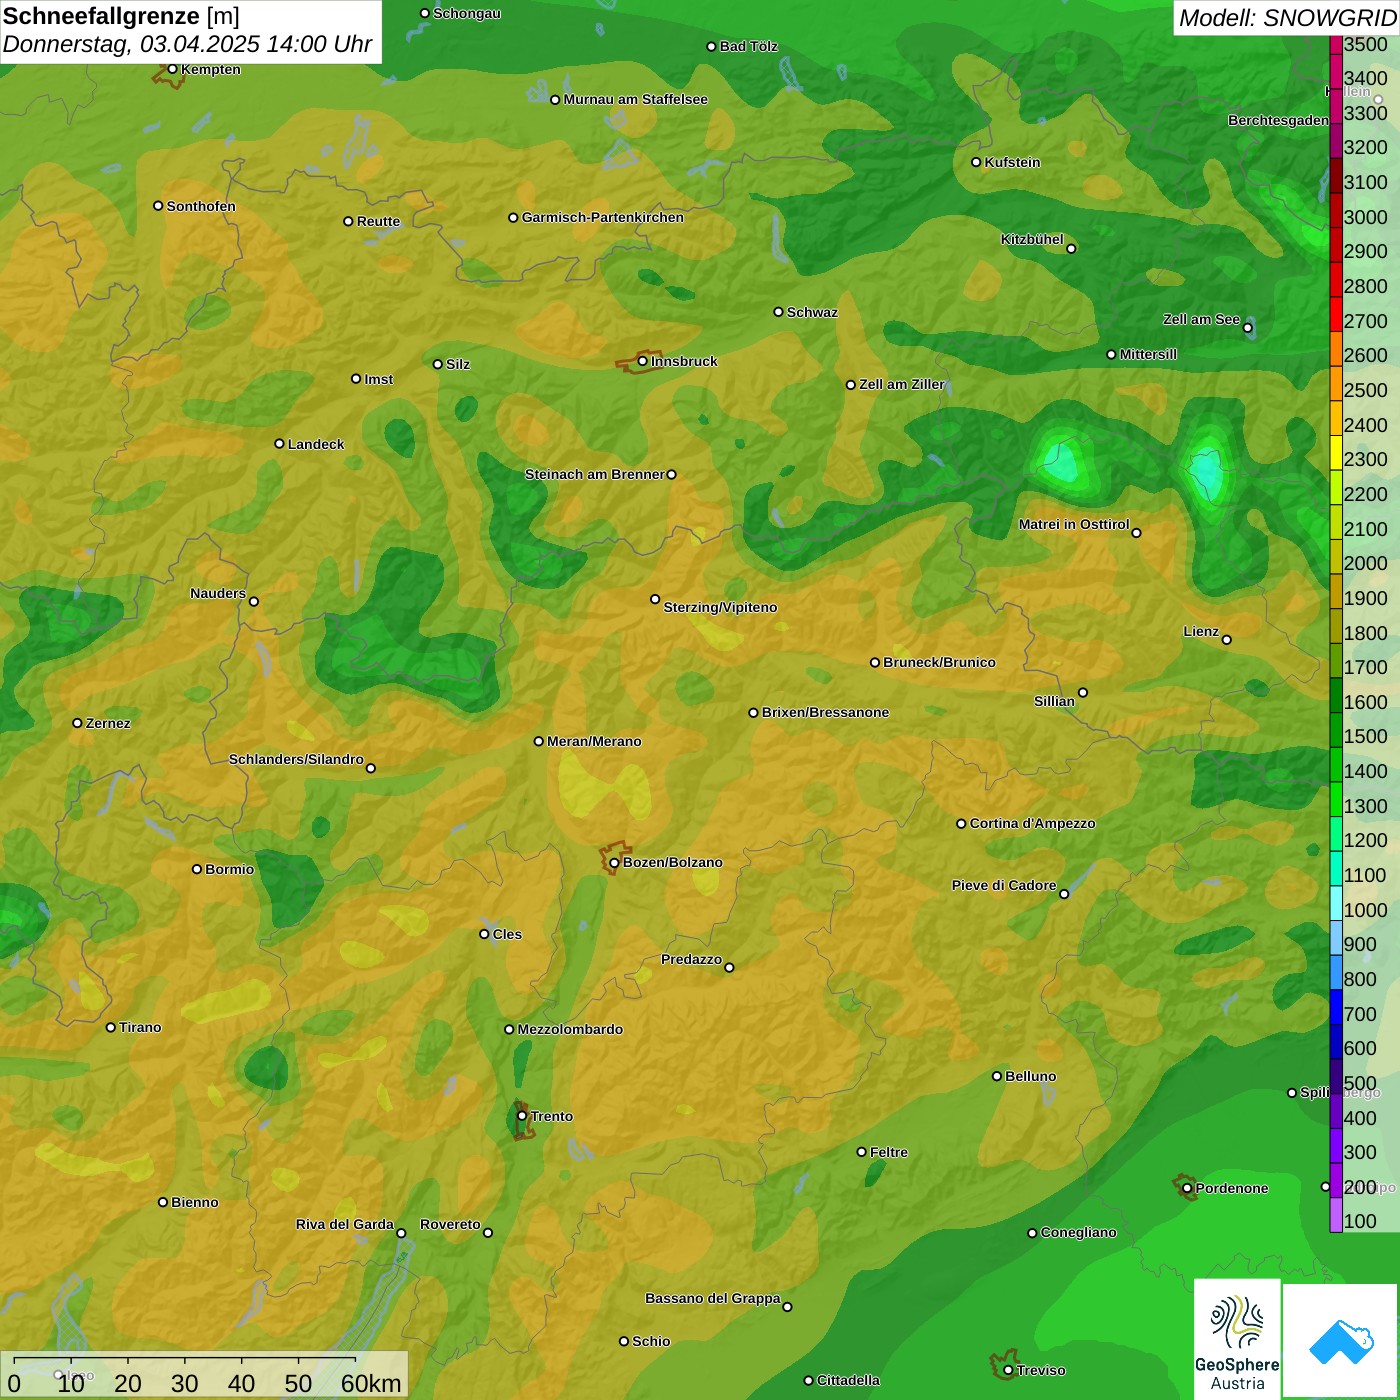1400x1400 pixels.
Task: Click the Cles label
Action: pos(507,934)
